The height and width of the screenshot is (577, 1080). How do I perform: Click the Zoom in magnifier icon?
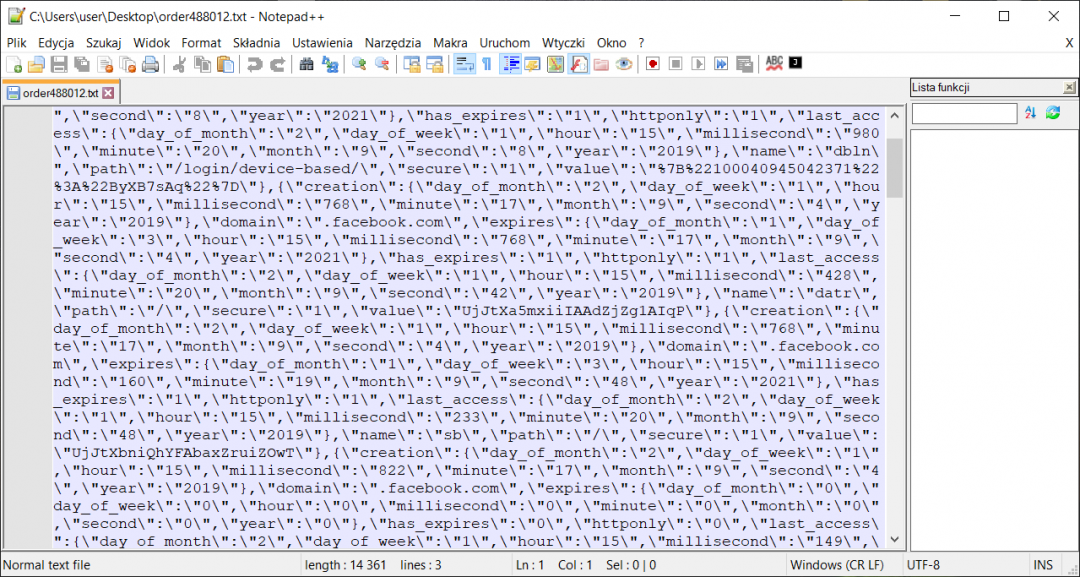359,64
